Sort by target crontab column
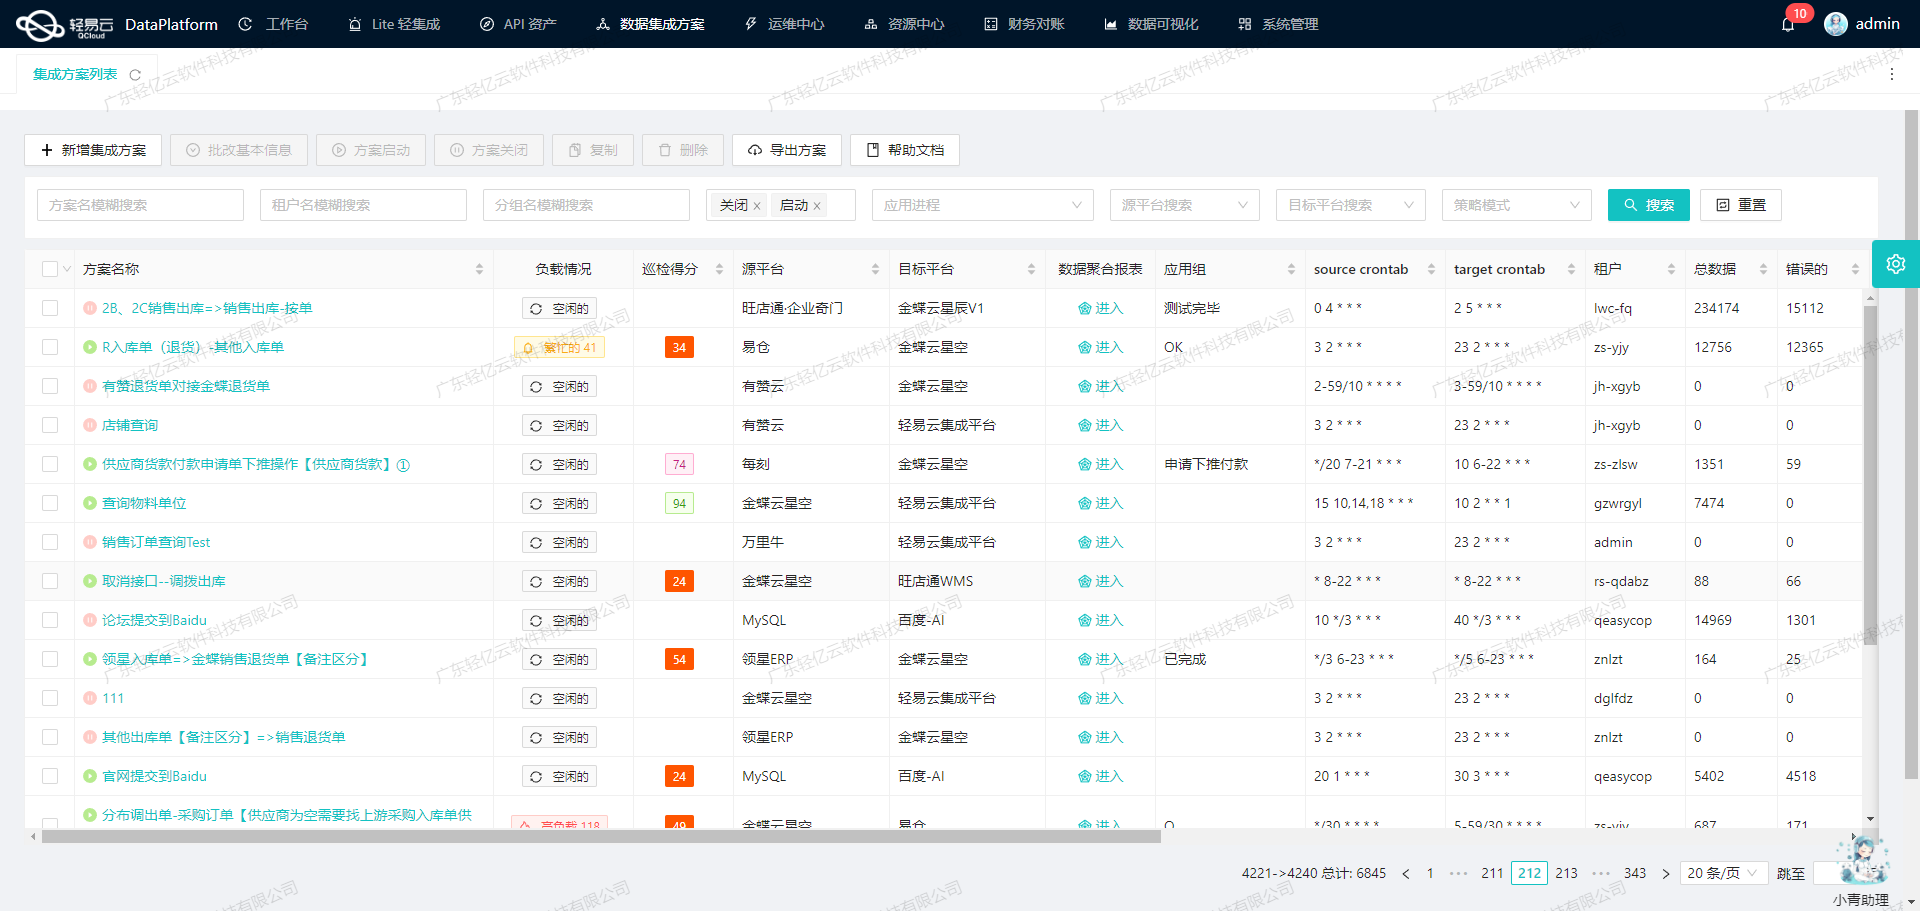The height and width of the screenshot is (911, 1920). (x=1571, y=269)
